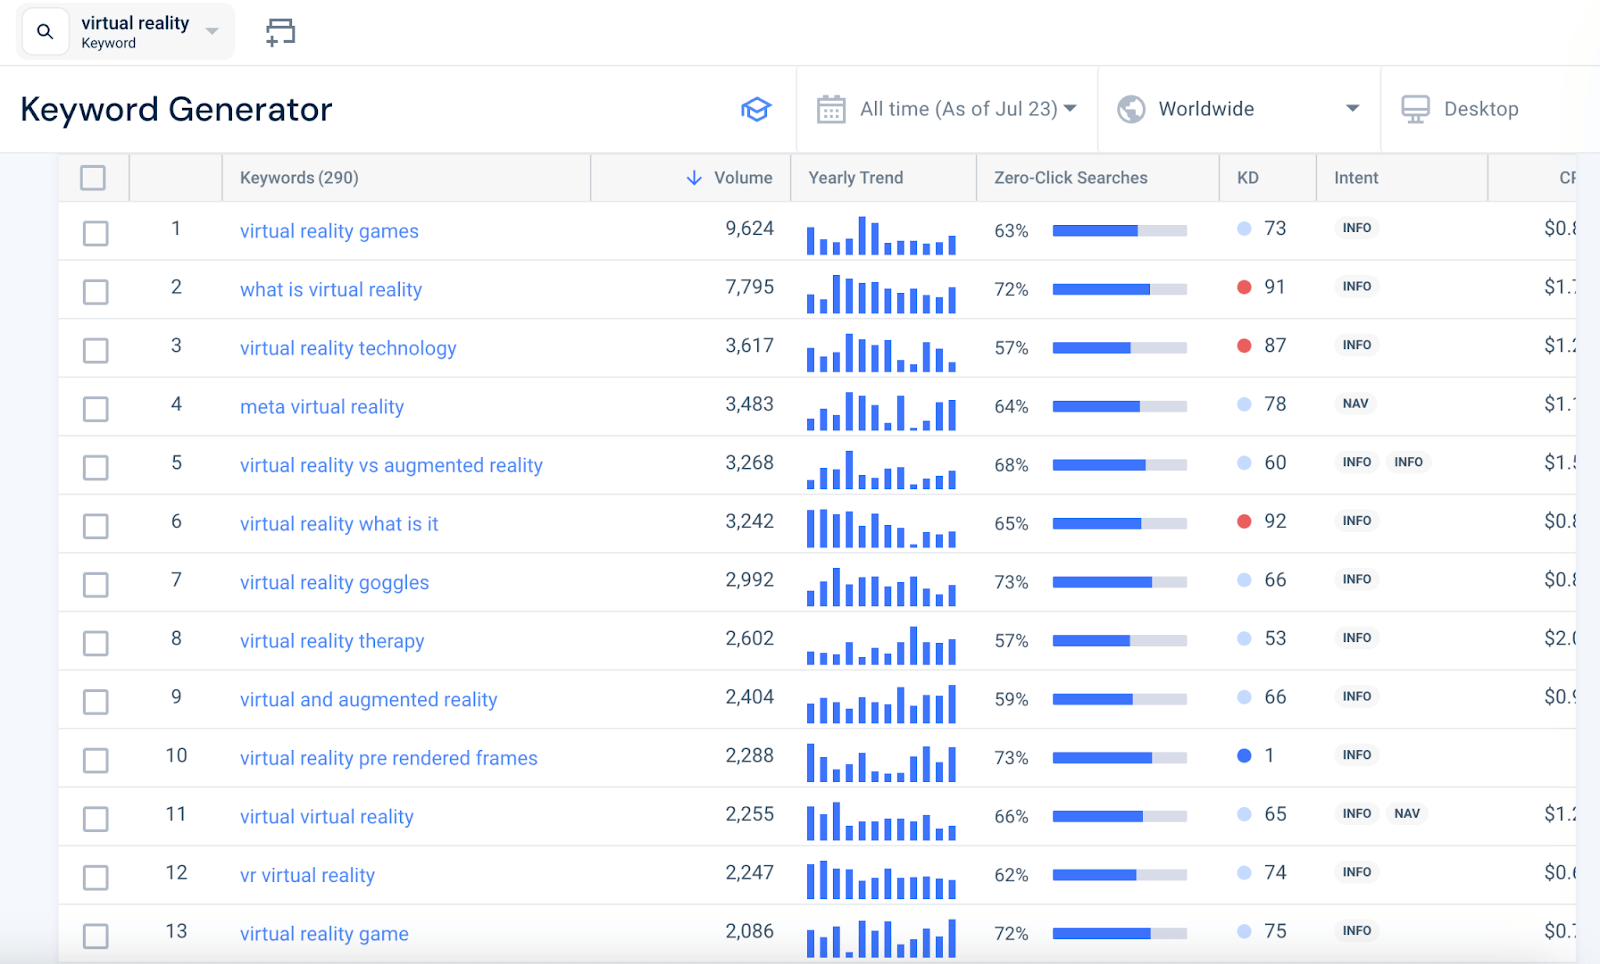This screenshot has height=964, width=1600.
Task: Tick checkbox for virtual reality pre rendered frames
Action: (x=96, y=760)
